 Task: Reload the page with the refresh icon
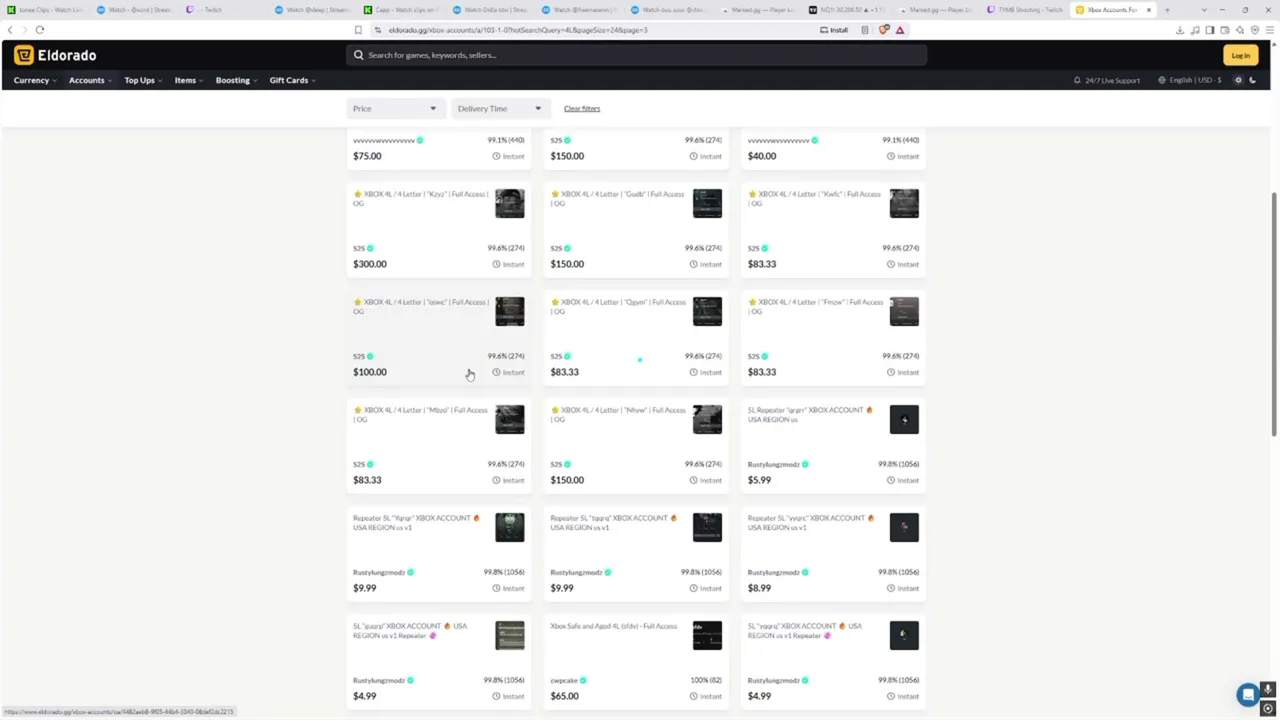(x=40, y=30)
